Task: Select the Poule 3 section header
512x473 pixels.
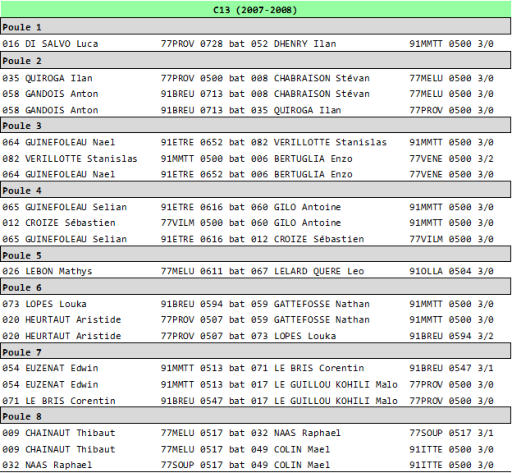Action: pos(256,125)
